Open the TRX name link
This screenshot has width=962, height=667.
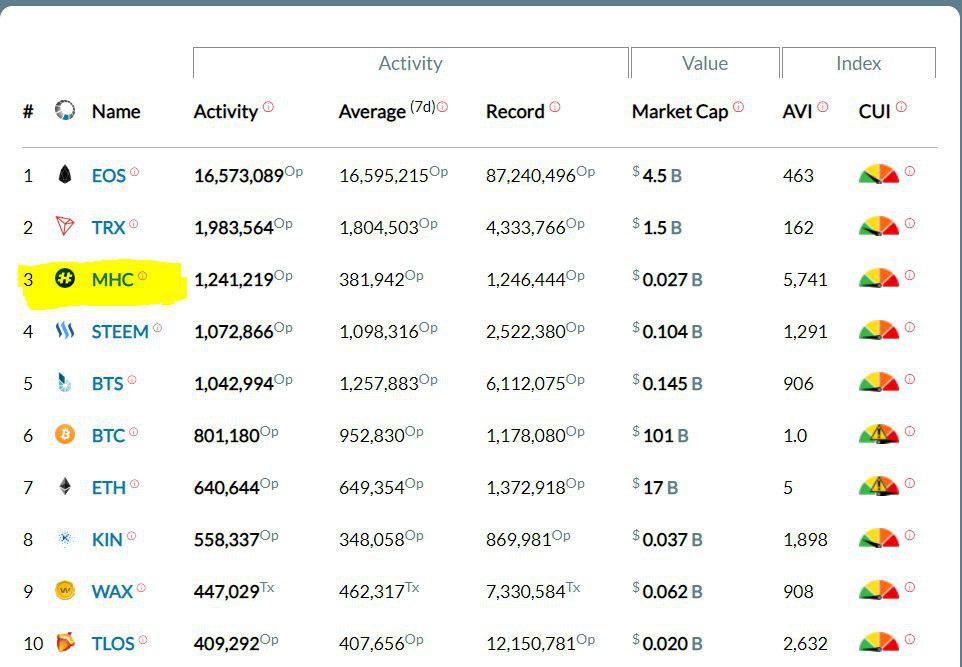[109, 228]
